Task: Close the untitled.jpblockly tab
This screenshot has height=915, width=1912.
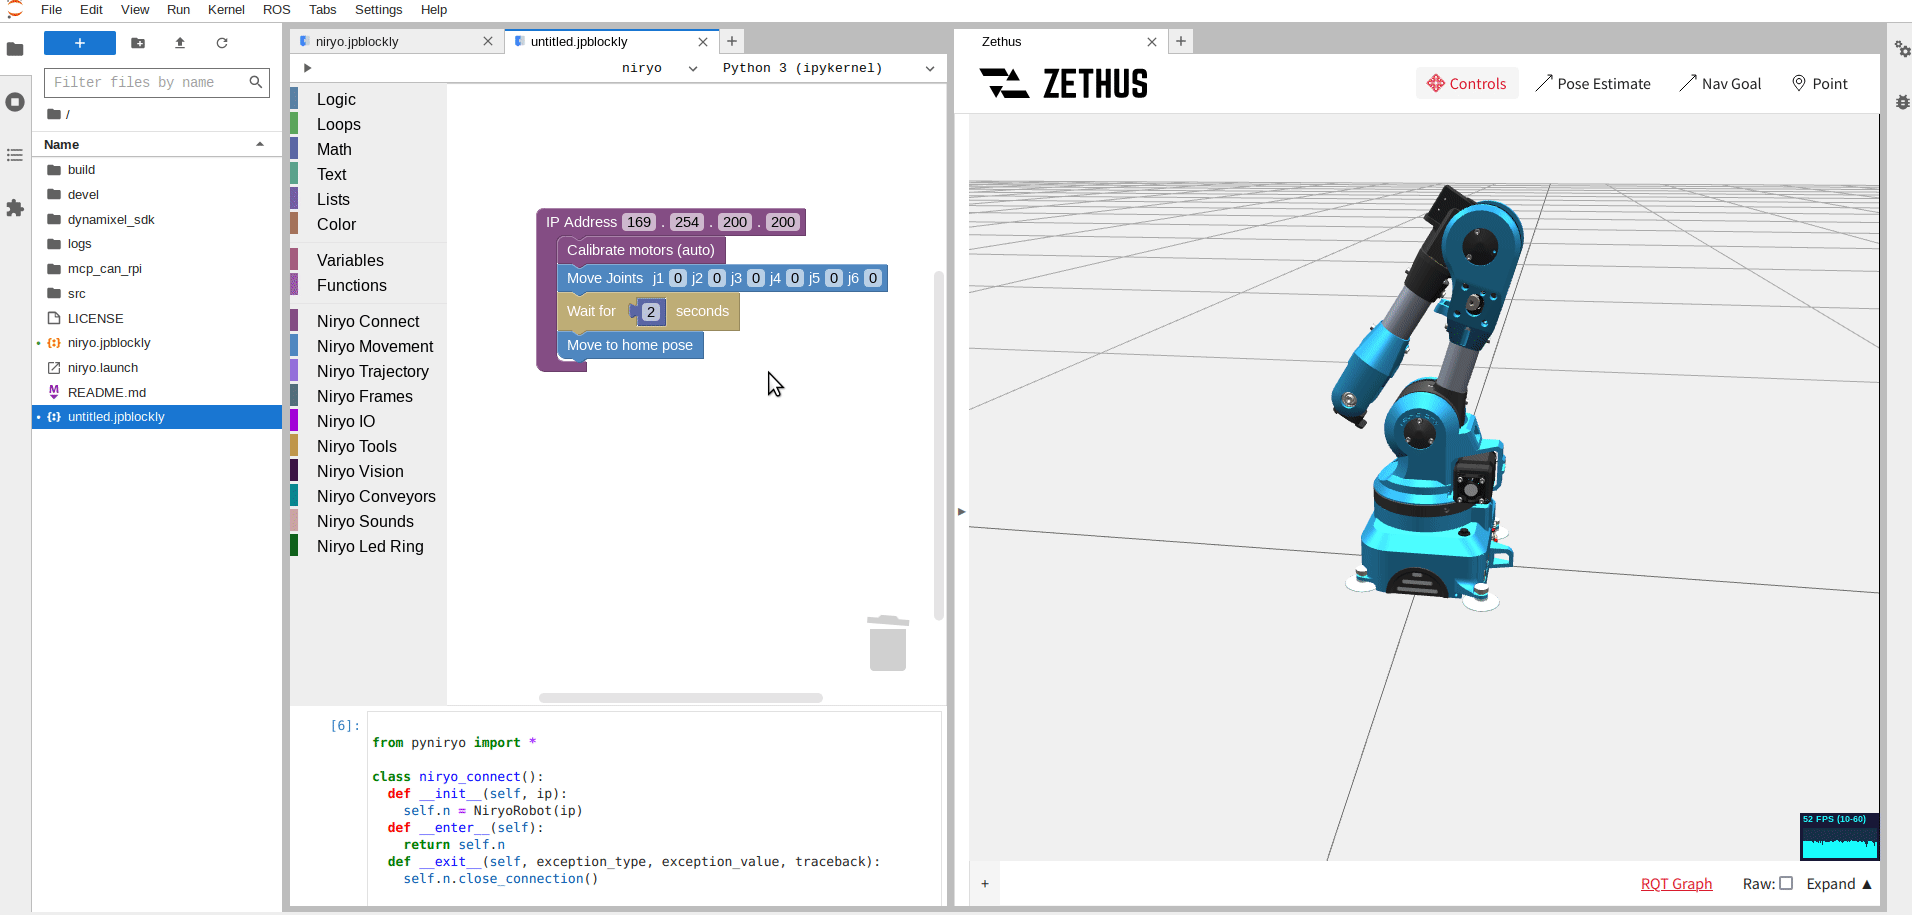Action: pyautogui.click(x=703, y=42)
